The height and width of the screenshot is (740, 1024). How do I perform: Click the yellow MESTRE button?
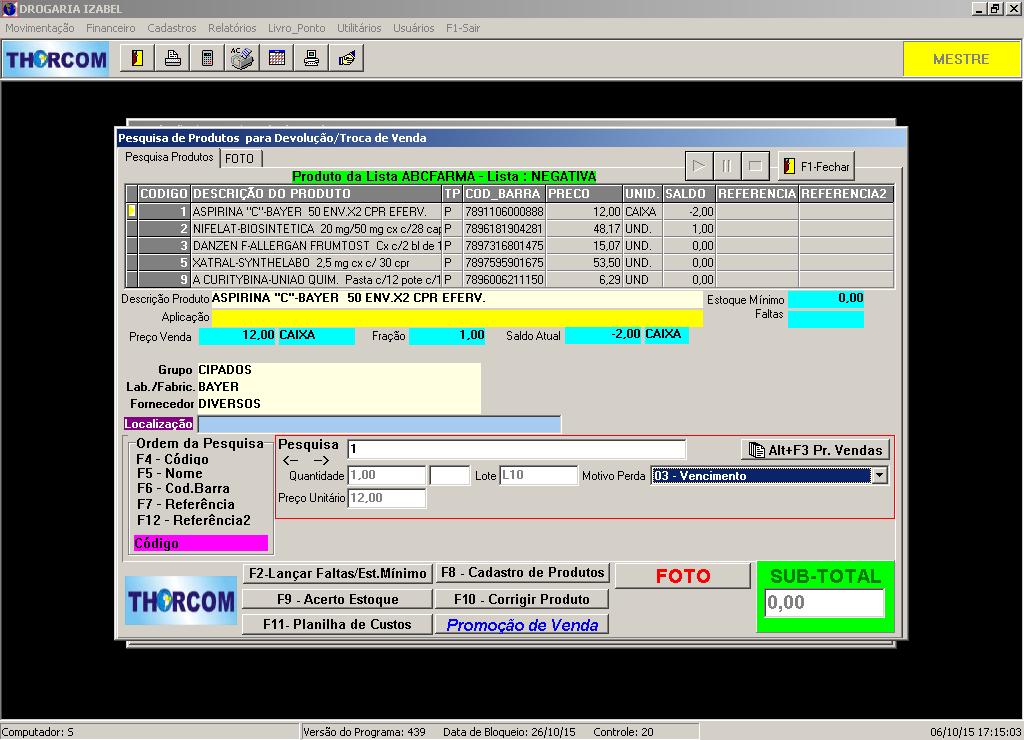961,59
